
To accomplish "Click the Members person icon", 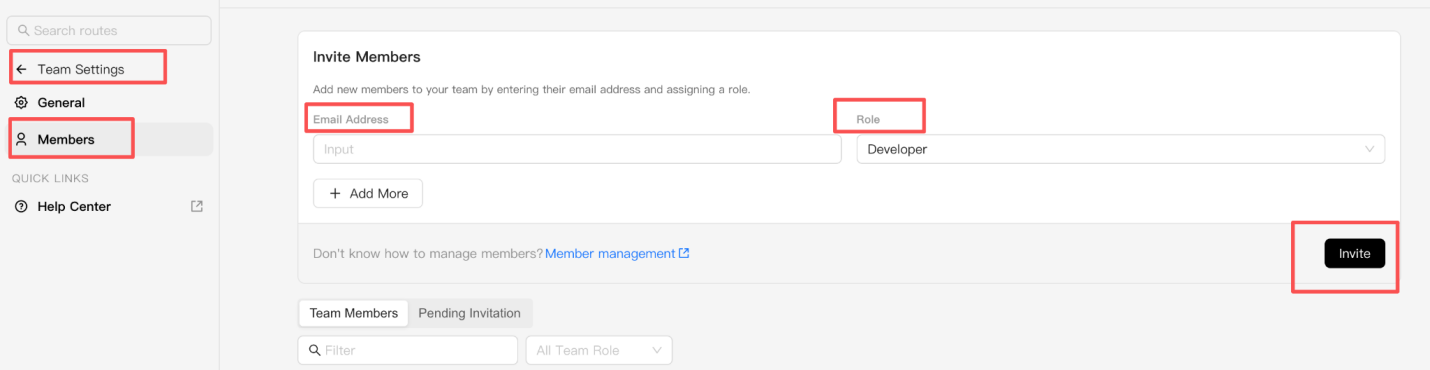I will pos(21,140).
